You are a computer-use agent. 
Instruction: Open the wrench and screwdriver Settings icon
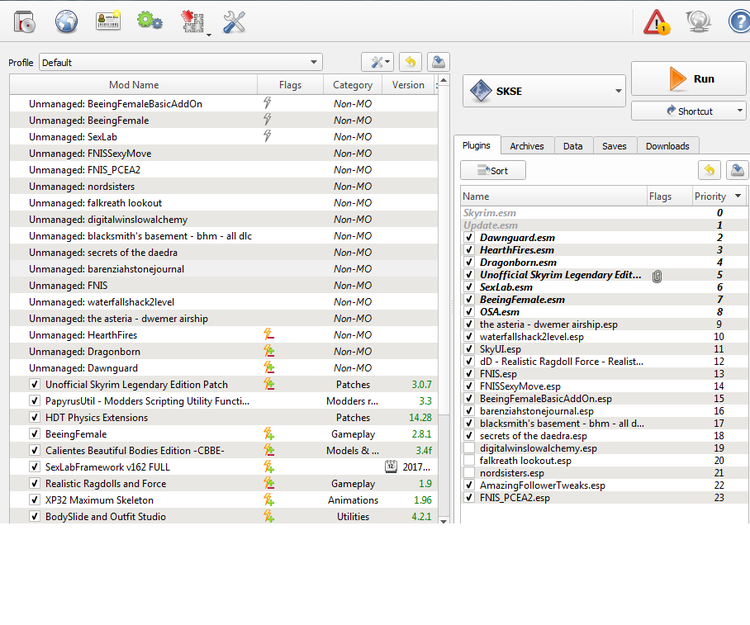pyautogui.click(x=234, y=22)
